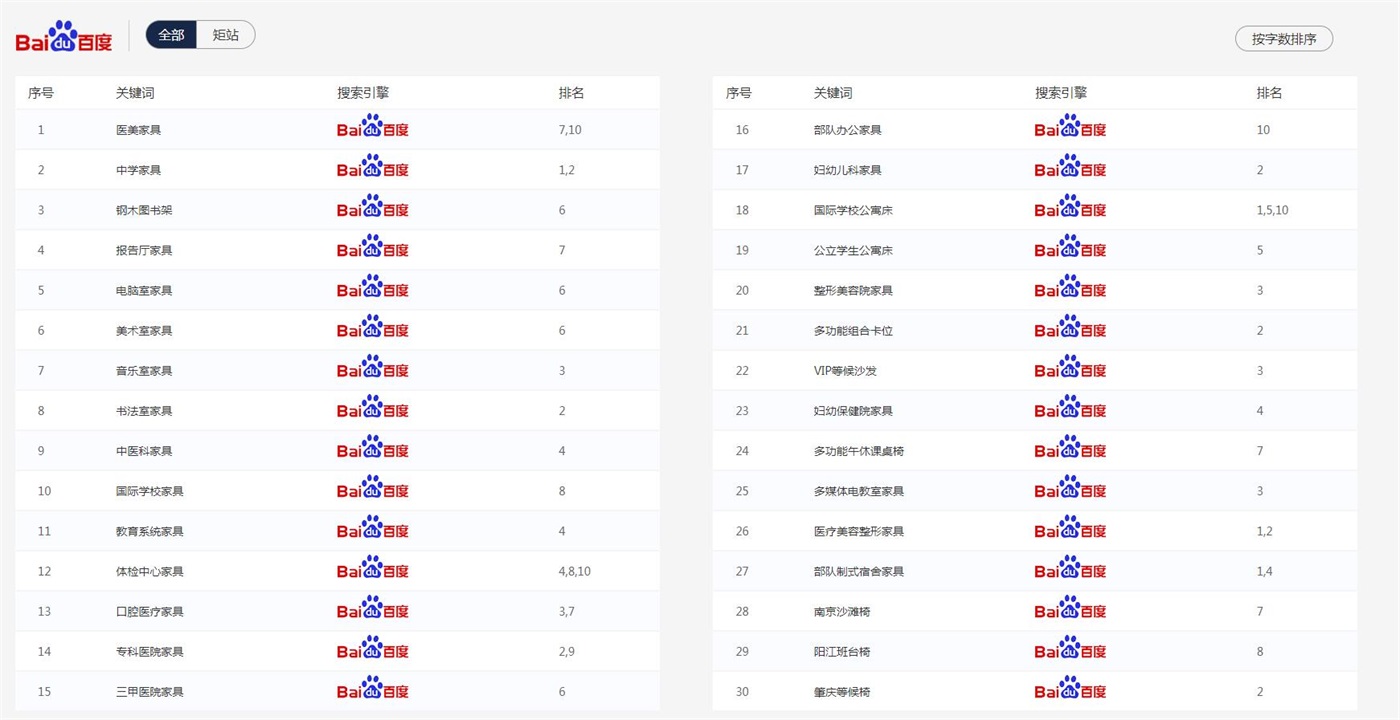Screen dimensions: 1400x720
Task: Click Baidu icon in the 国际学校公寓床 row
Action: pyautogui.click(x=1070, y=209)
